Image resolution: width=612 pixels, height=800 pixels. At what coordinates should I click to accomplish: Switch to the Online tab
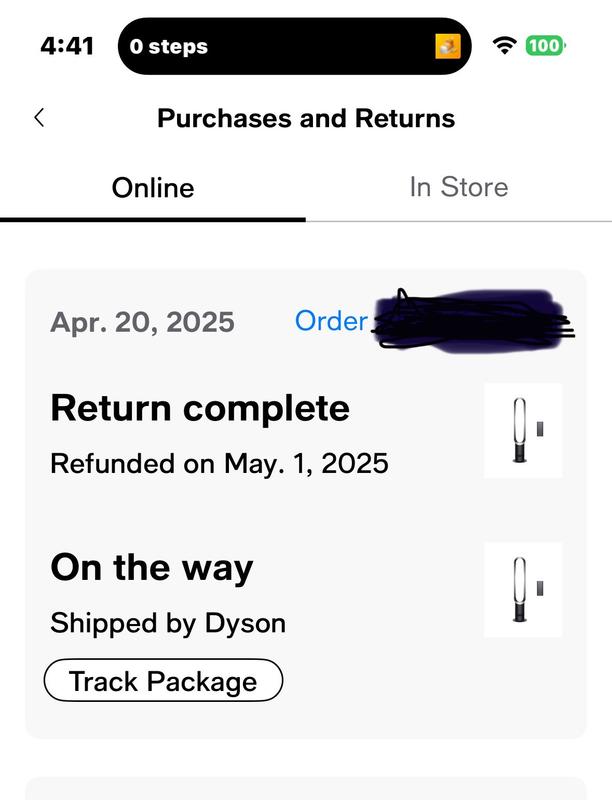[x=153, y=188]
